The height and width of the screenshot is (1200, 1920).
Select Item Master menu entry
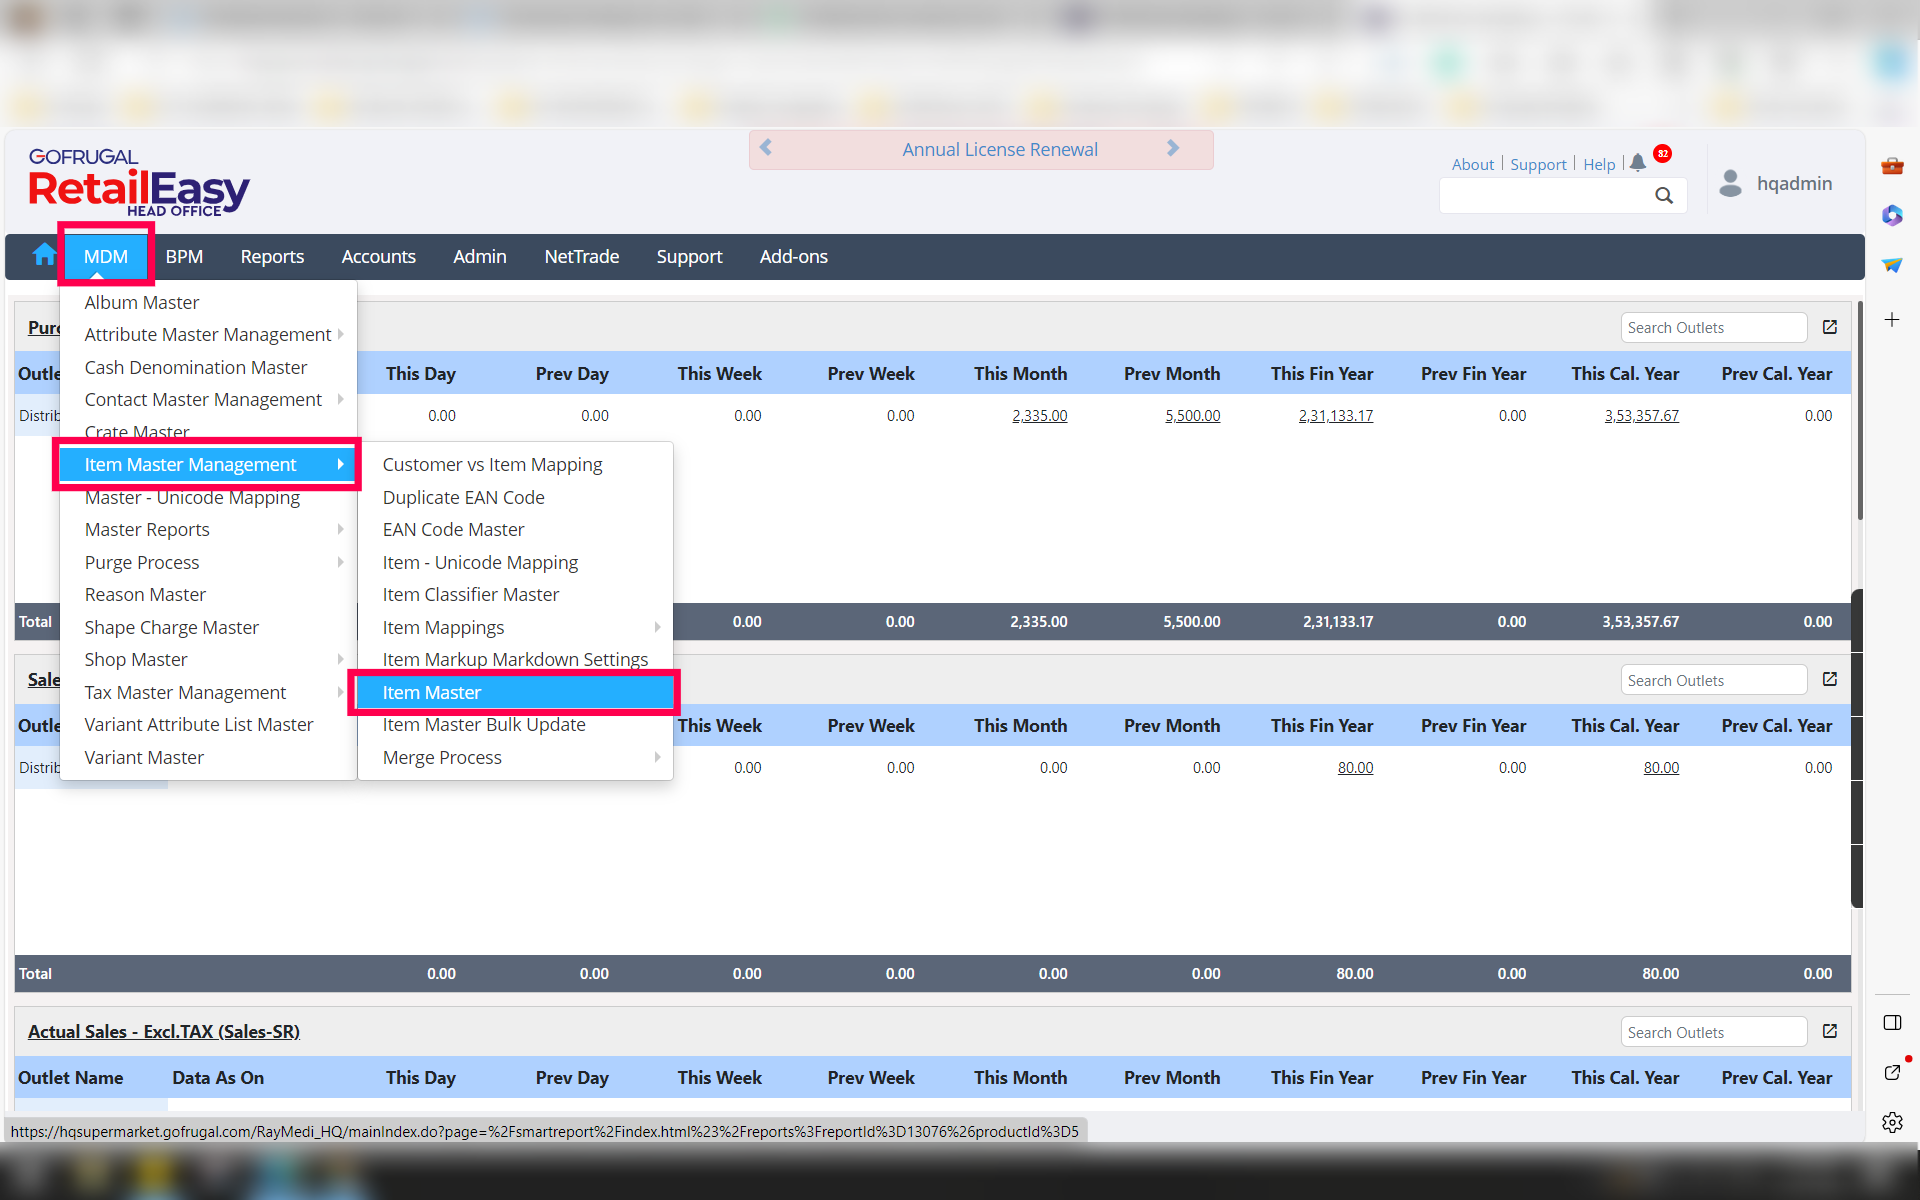432,692
